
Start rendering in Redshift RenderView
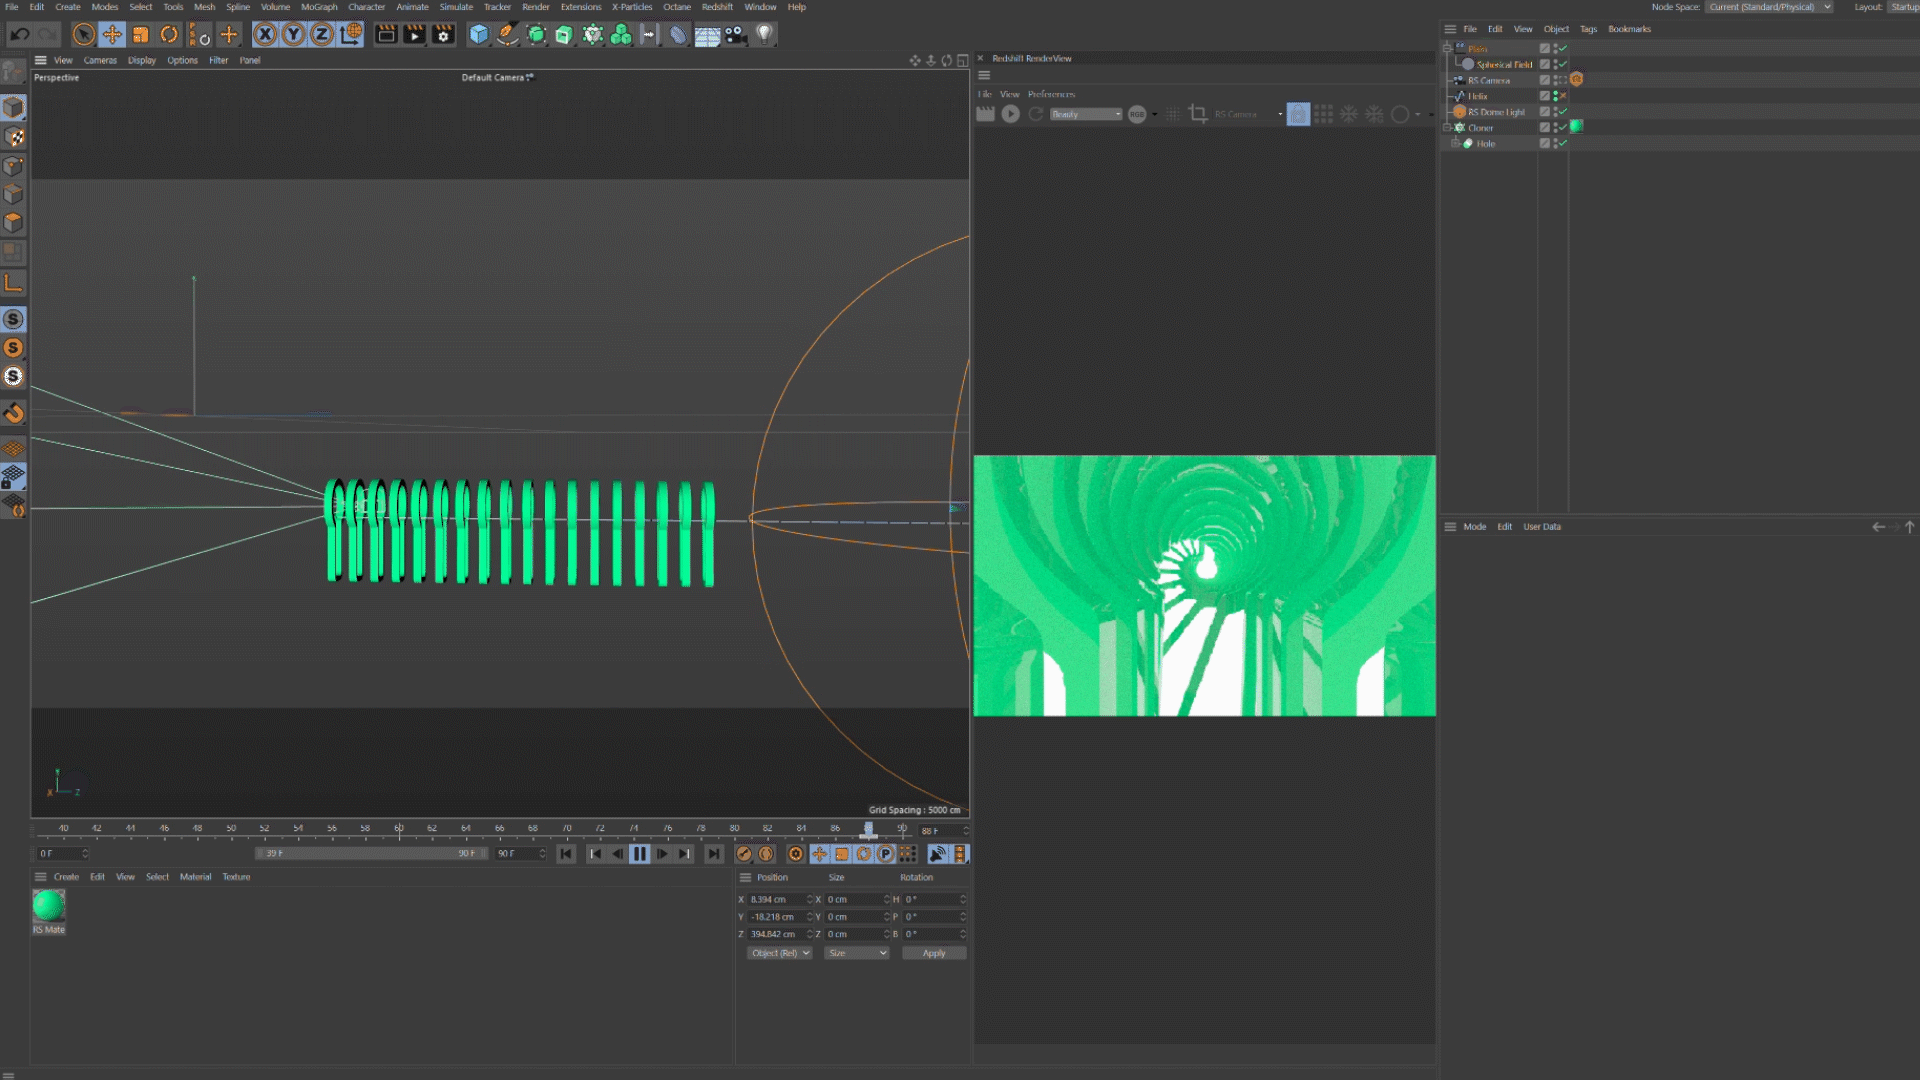[1010, 114]
